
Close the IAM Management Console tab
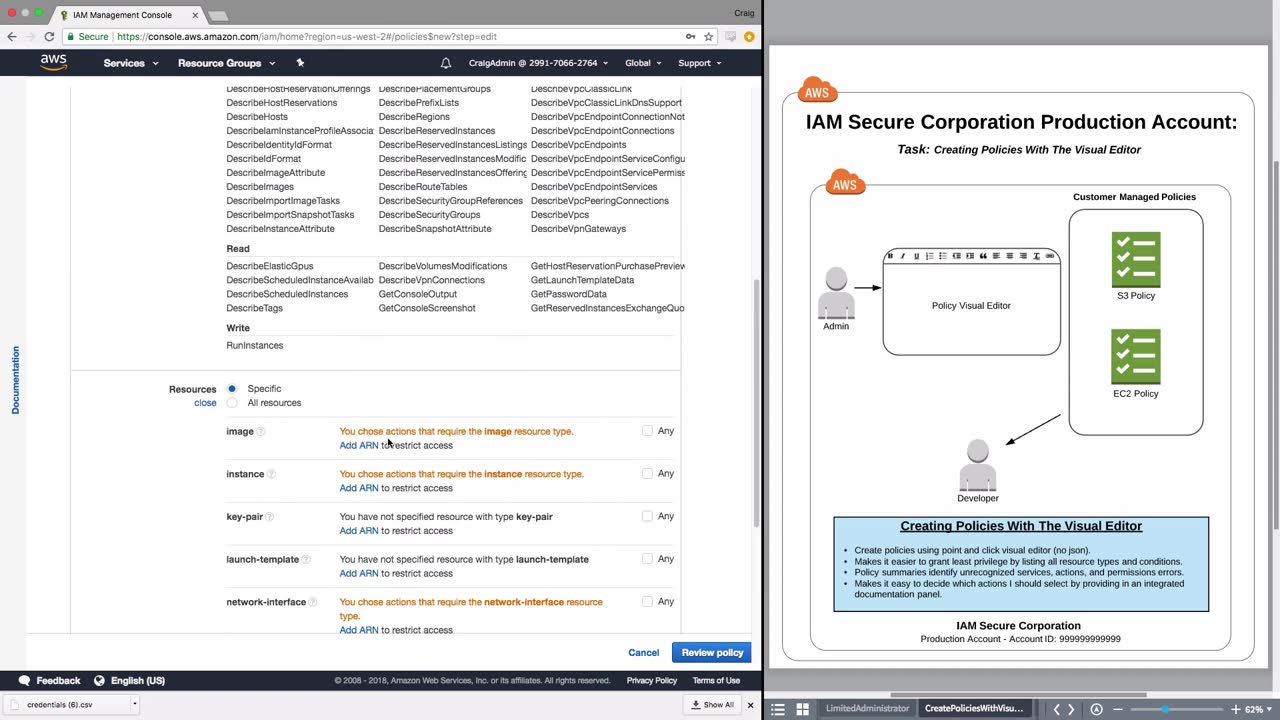coord(195,15)
